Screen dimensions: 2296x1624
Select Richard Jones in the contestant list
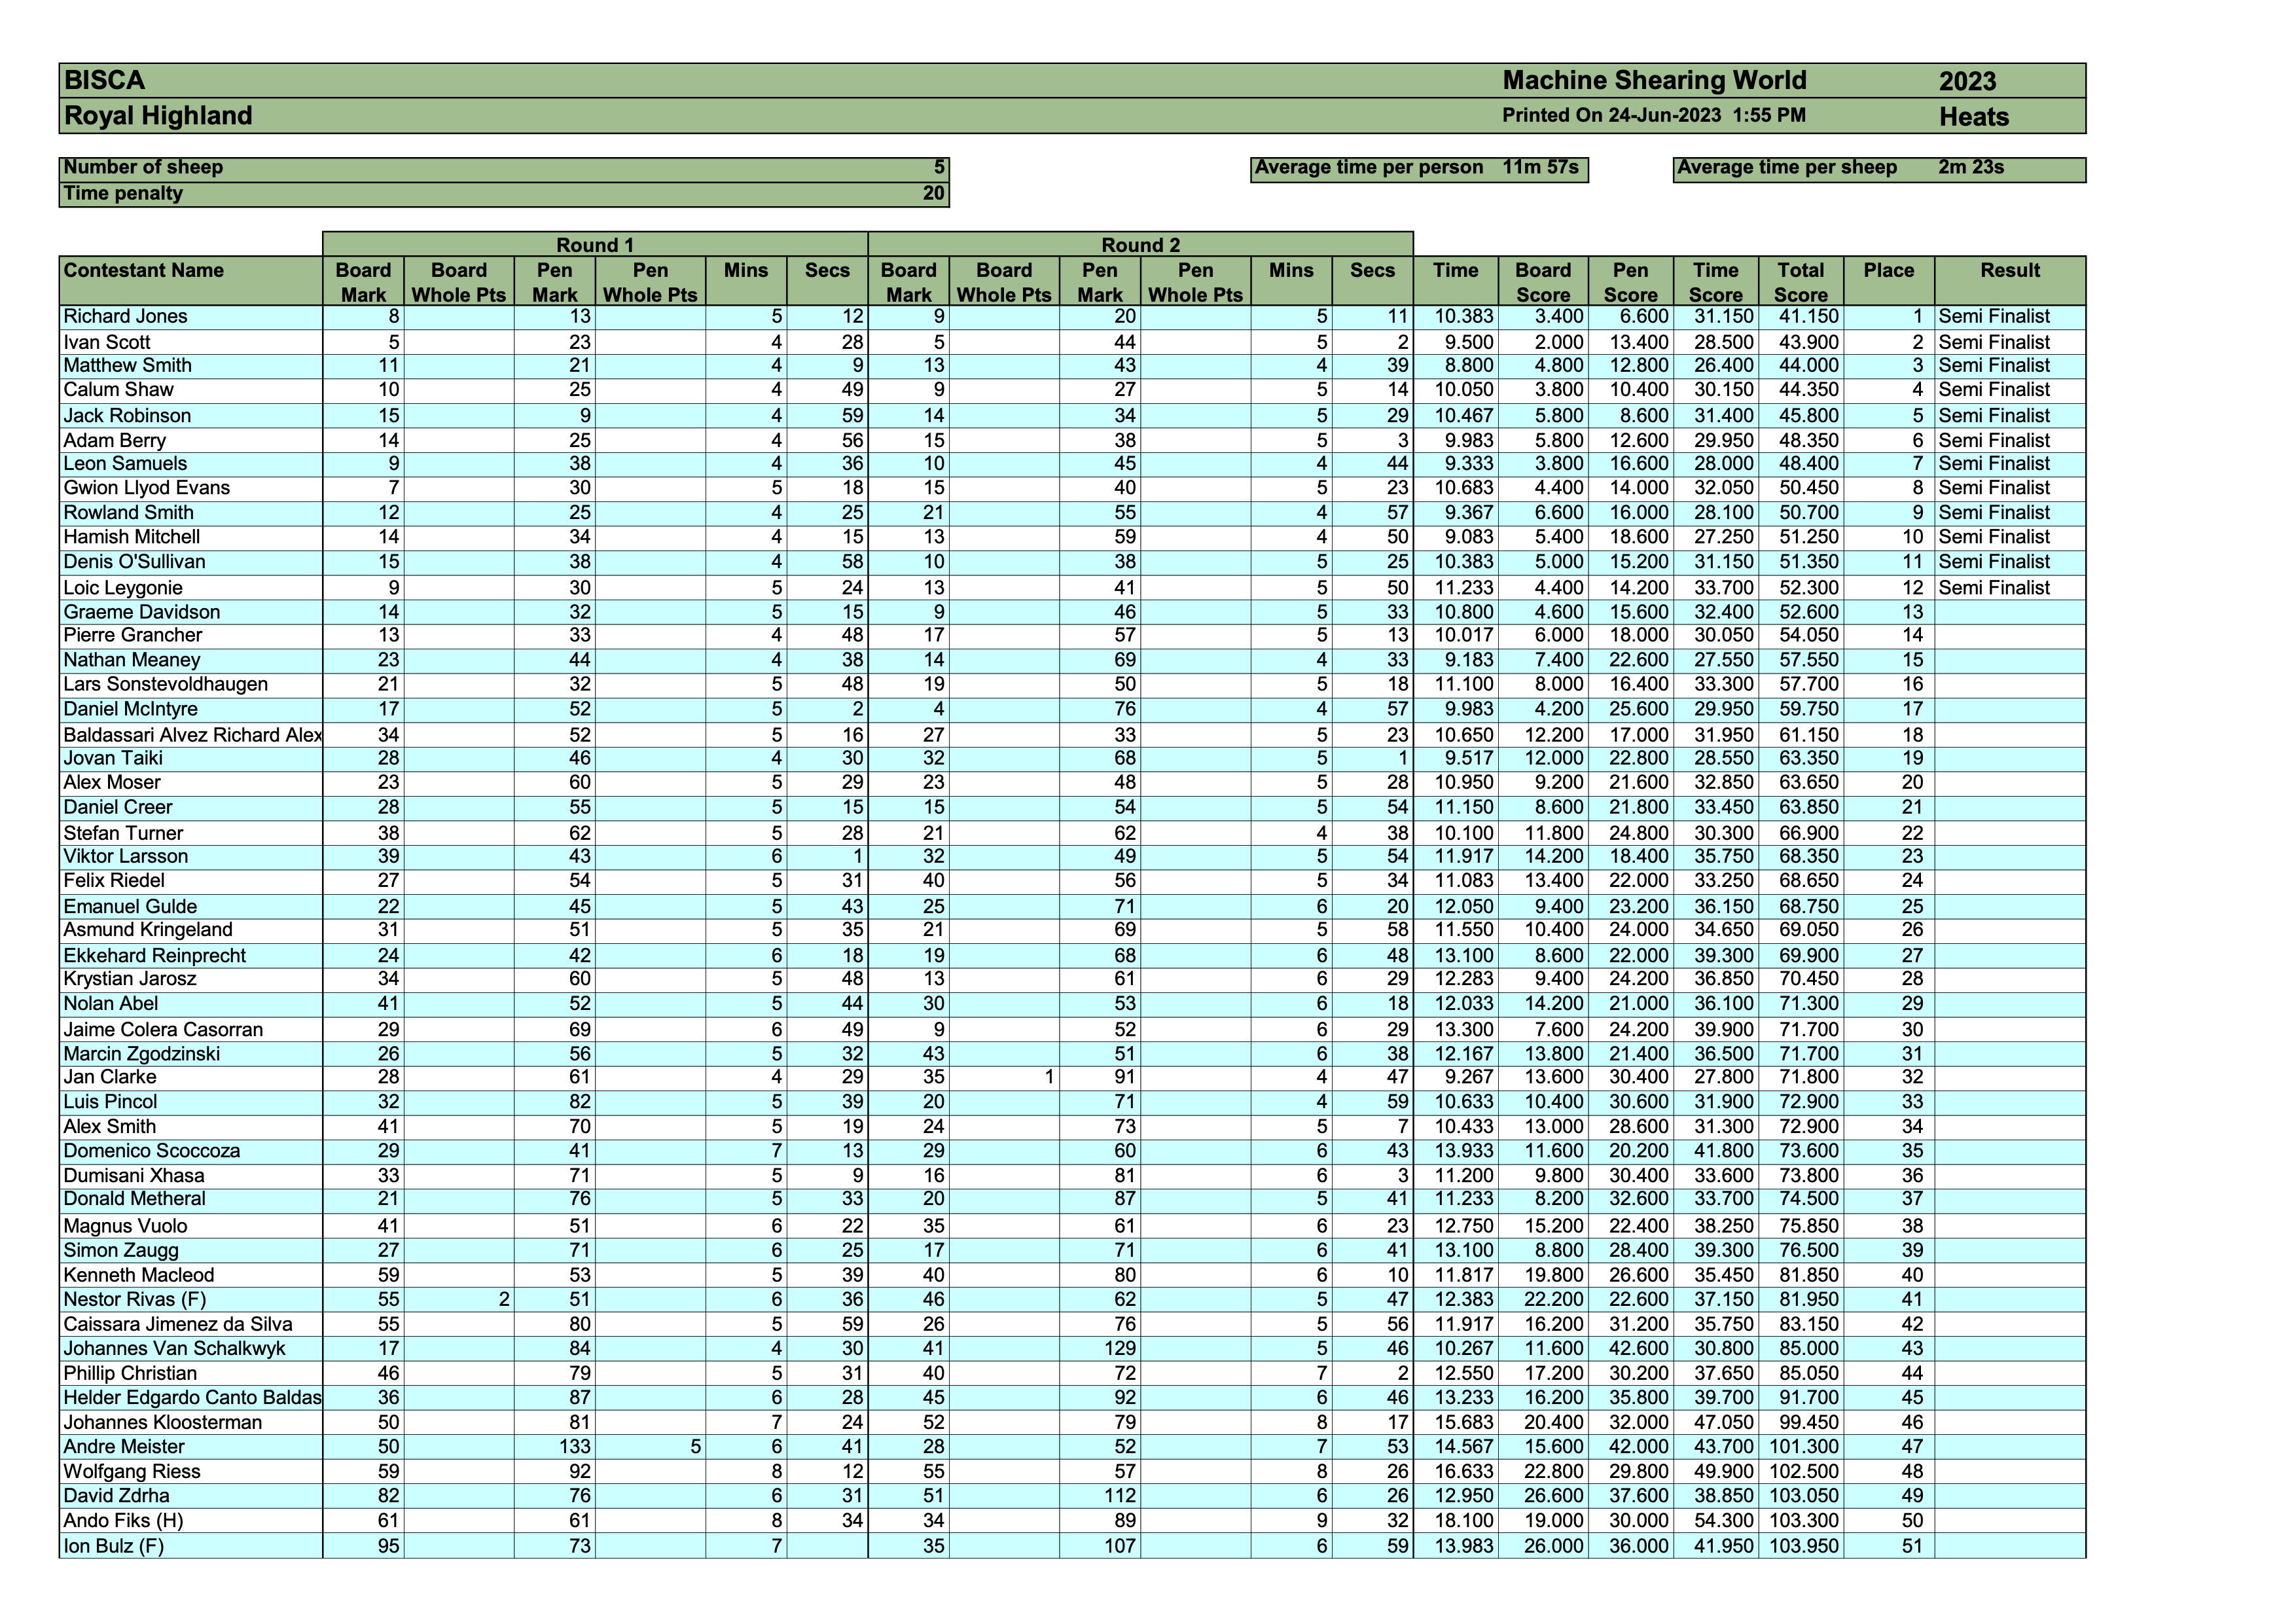[x=120, y=317]
